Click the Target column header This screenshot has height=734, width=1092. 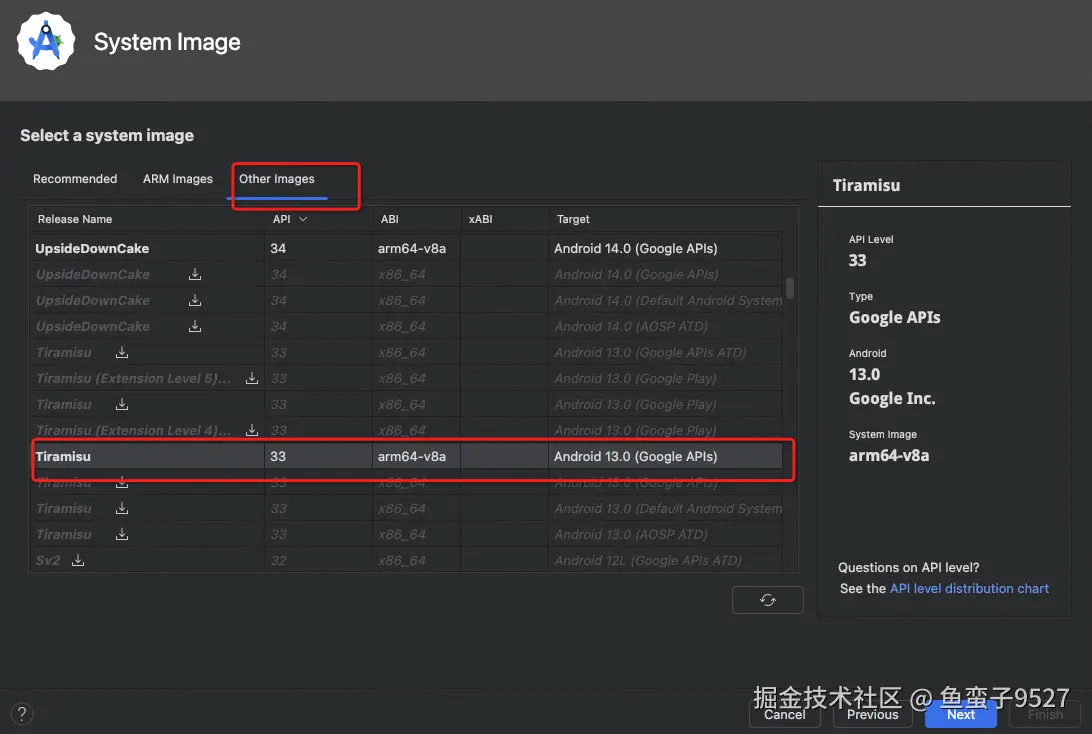(x=574, y=219)
